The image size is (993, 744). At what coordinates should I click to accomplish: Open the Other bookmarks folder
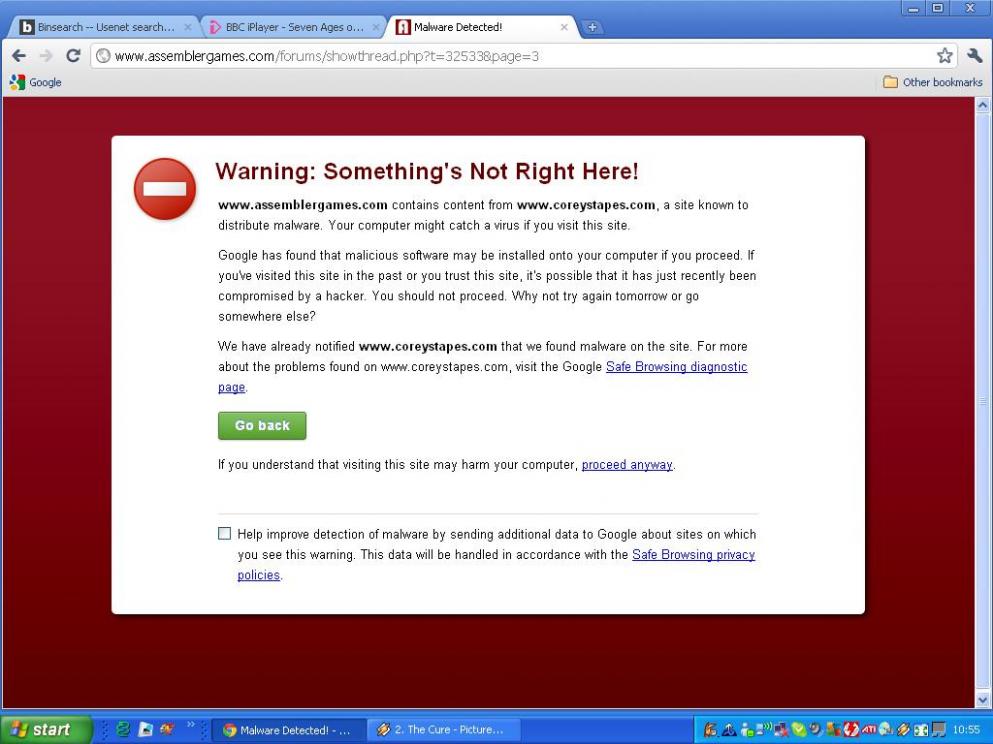(x=932, y=82)
